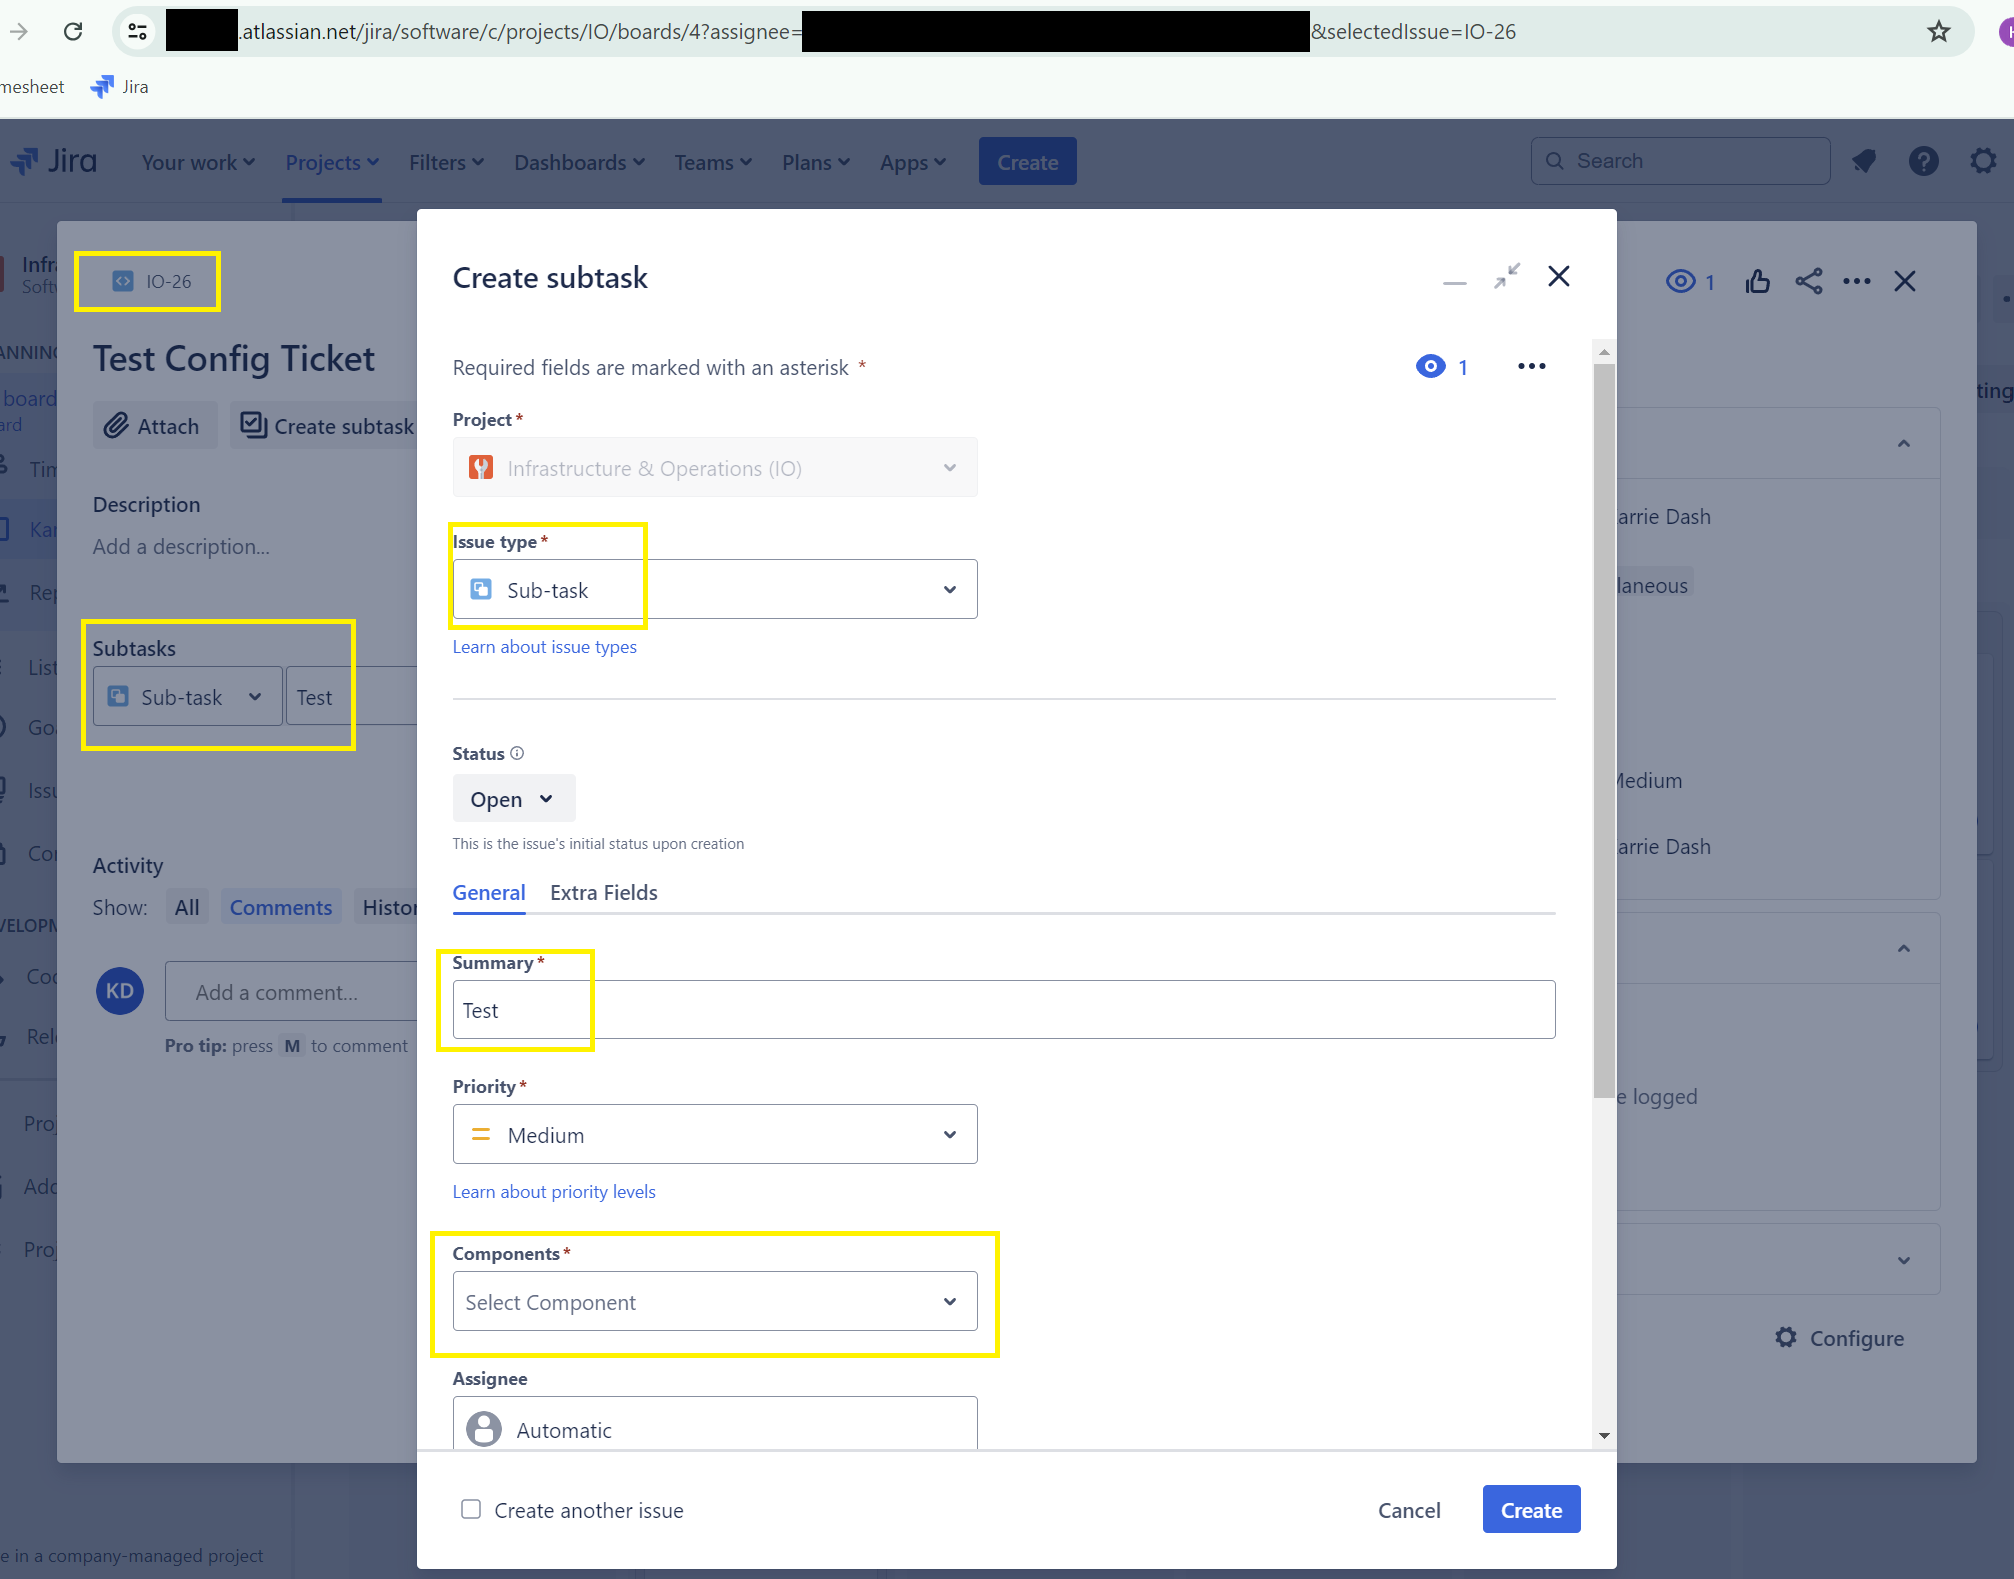The image size is (2014, 1579).
Task: Click the Learn about issue types link
Action: pos(544,647)
